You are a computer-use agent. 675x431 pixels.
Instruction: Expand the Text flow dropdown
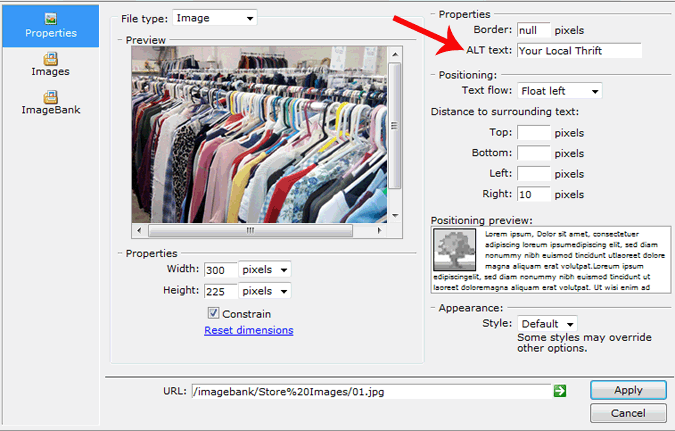coord(559,91)
